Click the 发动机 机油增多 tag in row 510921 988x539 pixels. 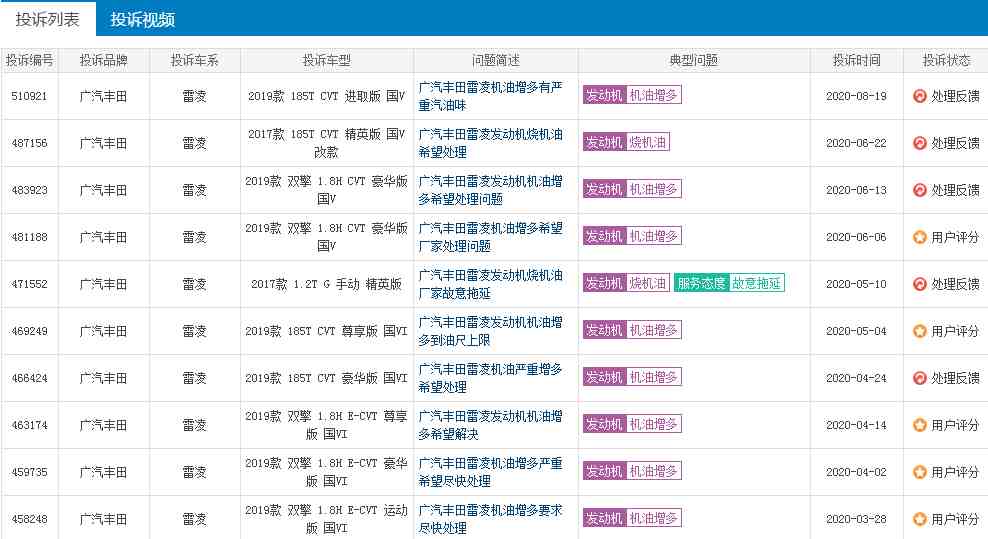(632, 95)
